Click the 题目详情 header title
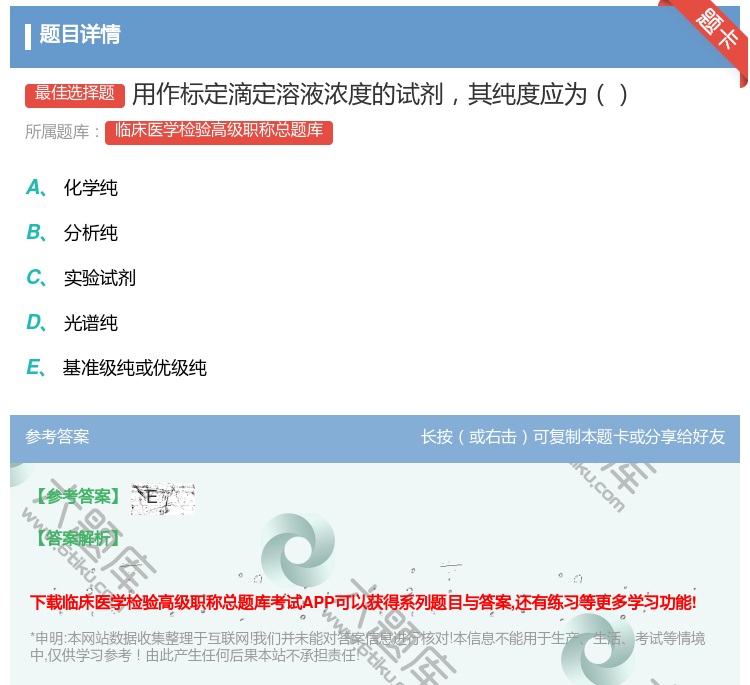Viewport: 750px width, 685px height. click(x=80, y=34)
